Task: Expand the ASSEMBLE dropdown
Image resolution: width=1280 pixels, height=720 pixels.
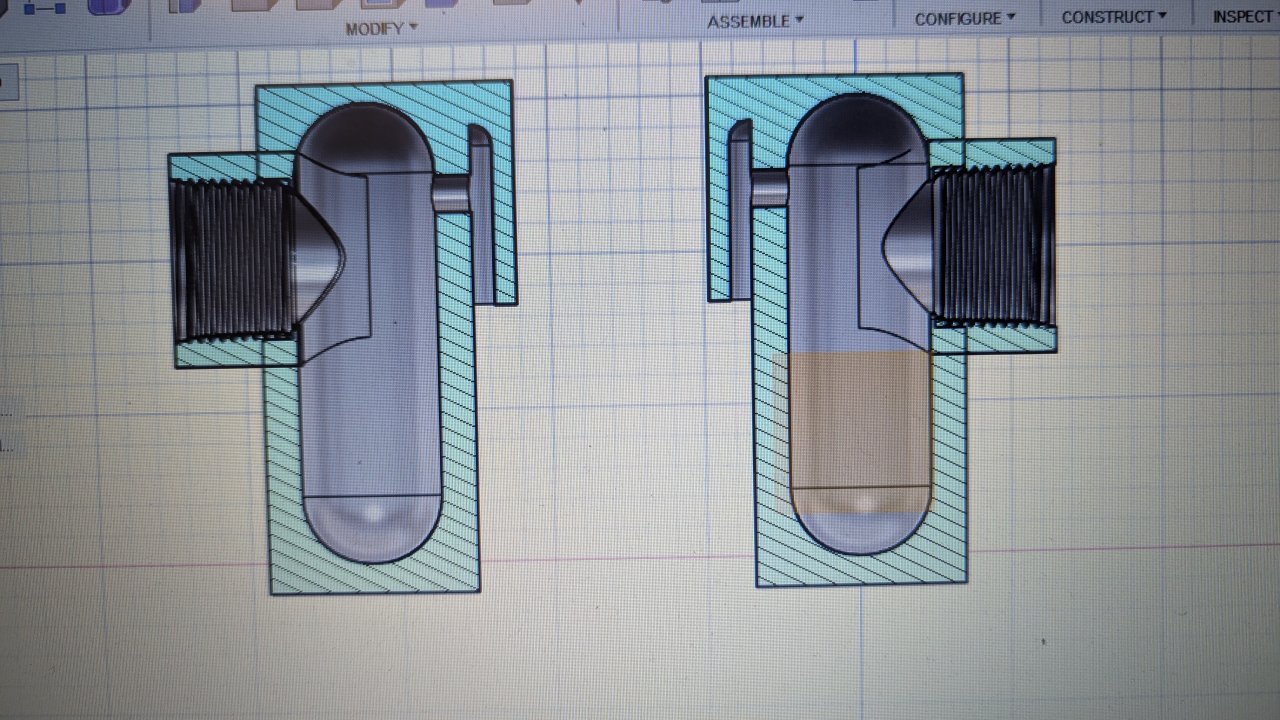Action: 755,21
